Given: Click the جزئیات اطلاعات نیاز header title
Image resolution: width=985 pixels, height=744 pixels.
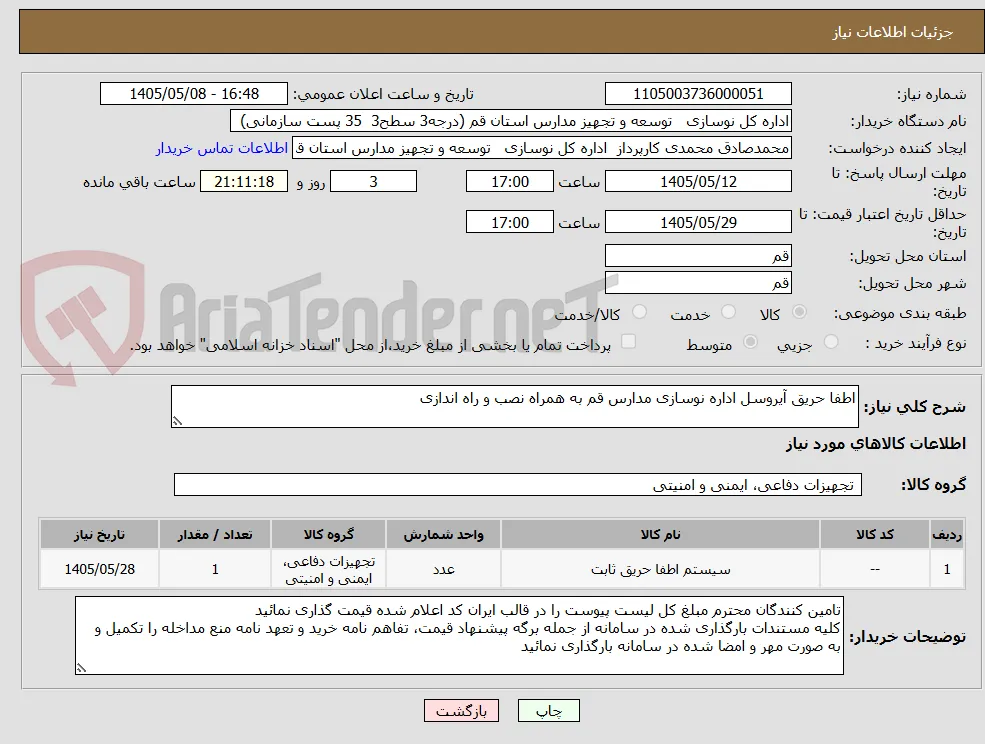Looking at the screenshot, I should click(892, 32).
